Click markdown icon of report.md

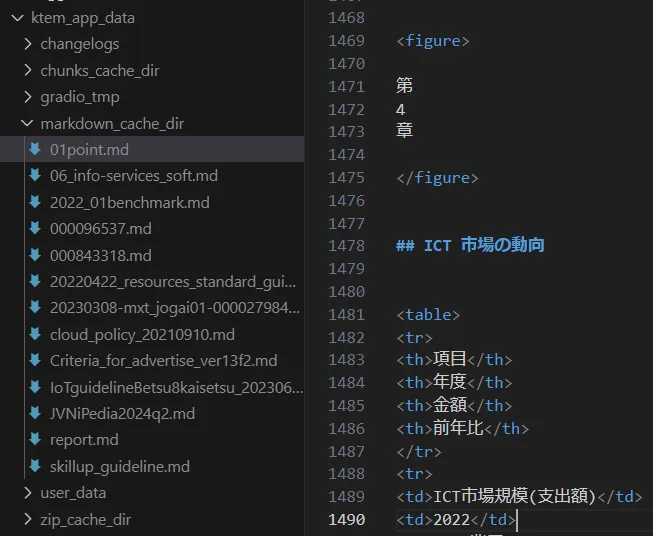[x=35, y=439]
